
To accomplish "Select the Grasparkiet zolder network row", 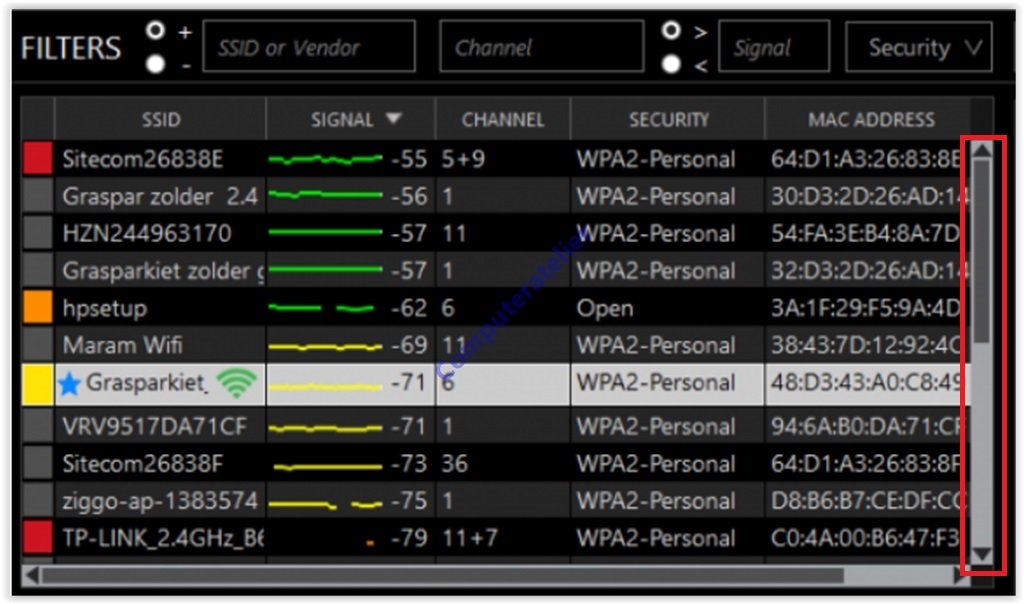I will [x=496, y=270].
